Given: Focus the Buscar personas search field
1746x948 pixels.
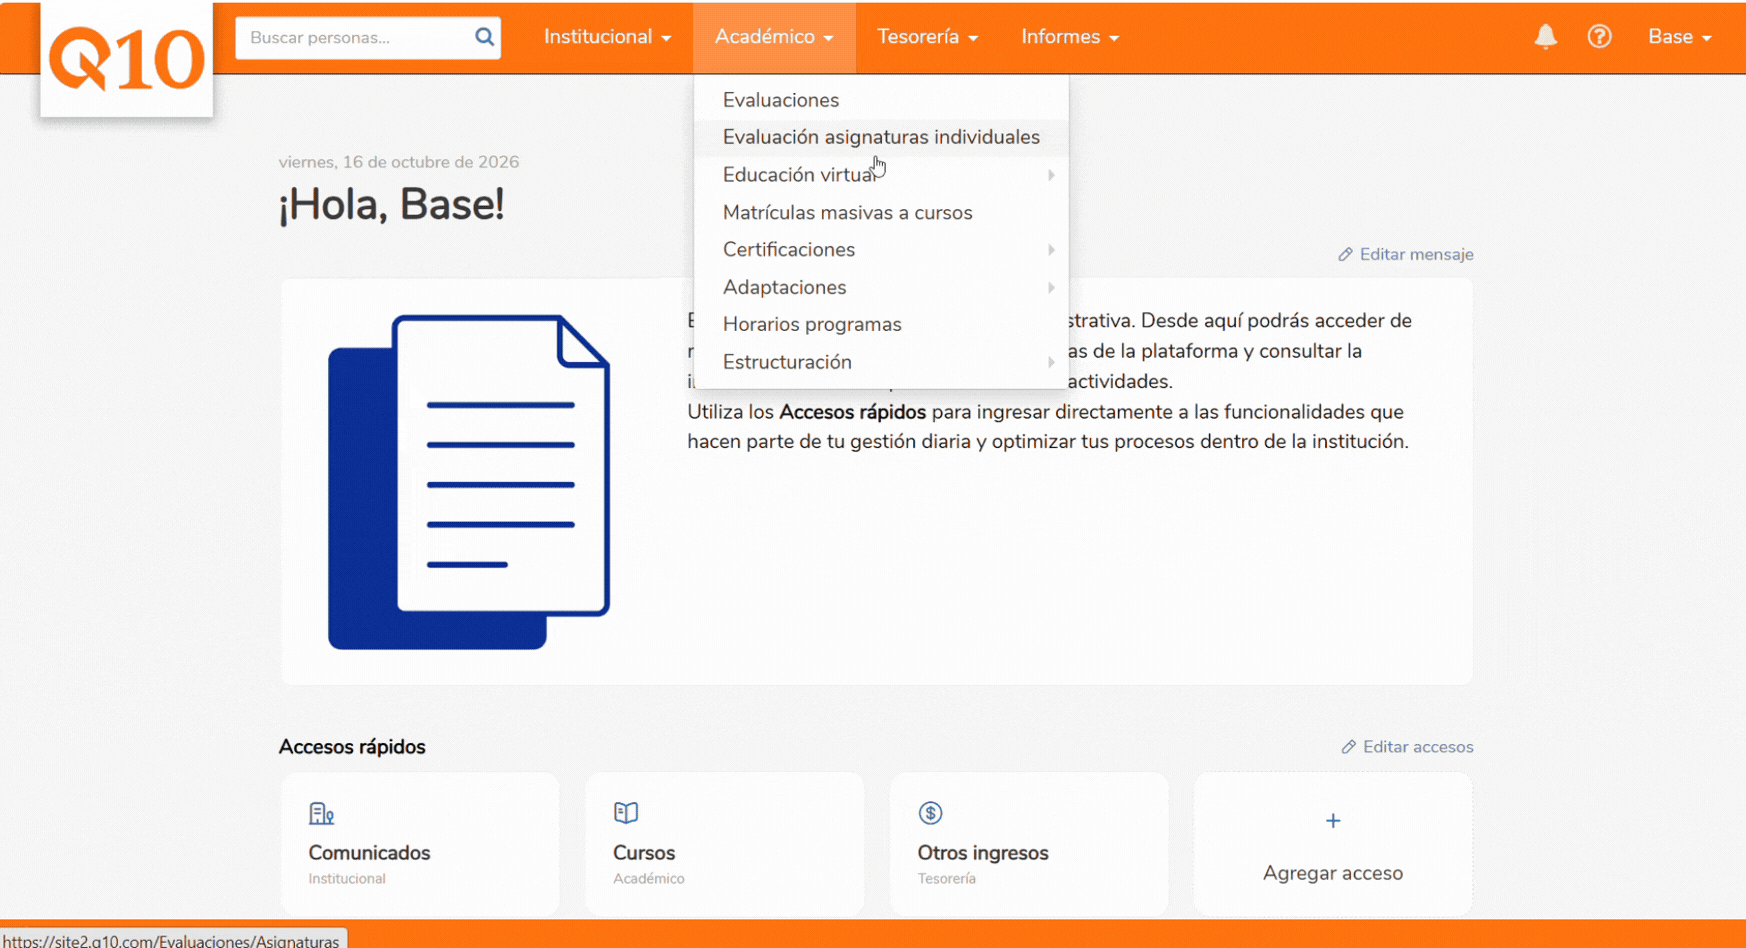Looking at the screenshot, I should [355, 37].
